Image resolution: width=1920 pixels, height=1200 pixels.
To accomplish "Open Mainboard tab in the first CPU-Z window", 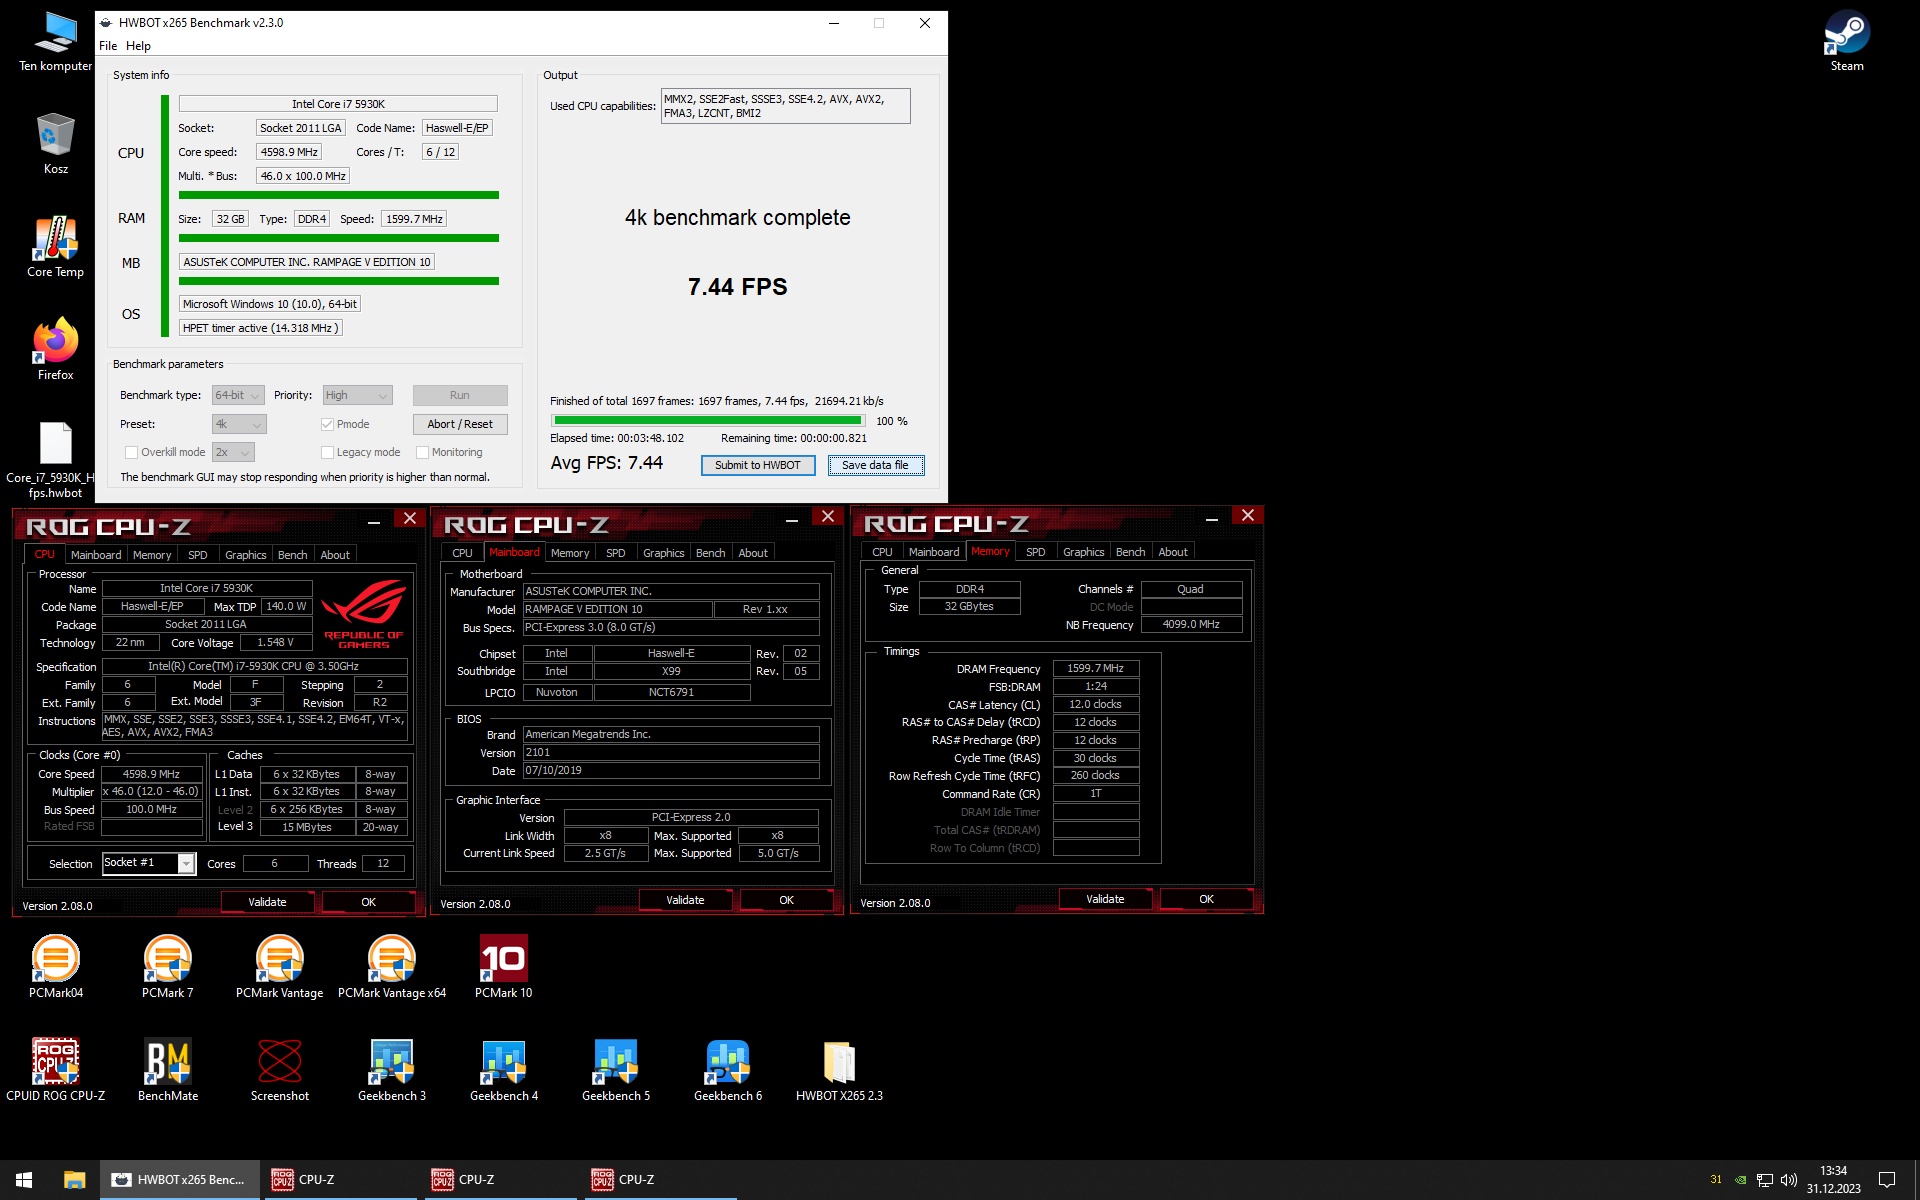I will (96, 555).
